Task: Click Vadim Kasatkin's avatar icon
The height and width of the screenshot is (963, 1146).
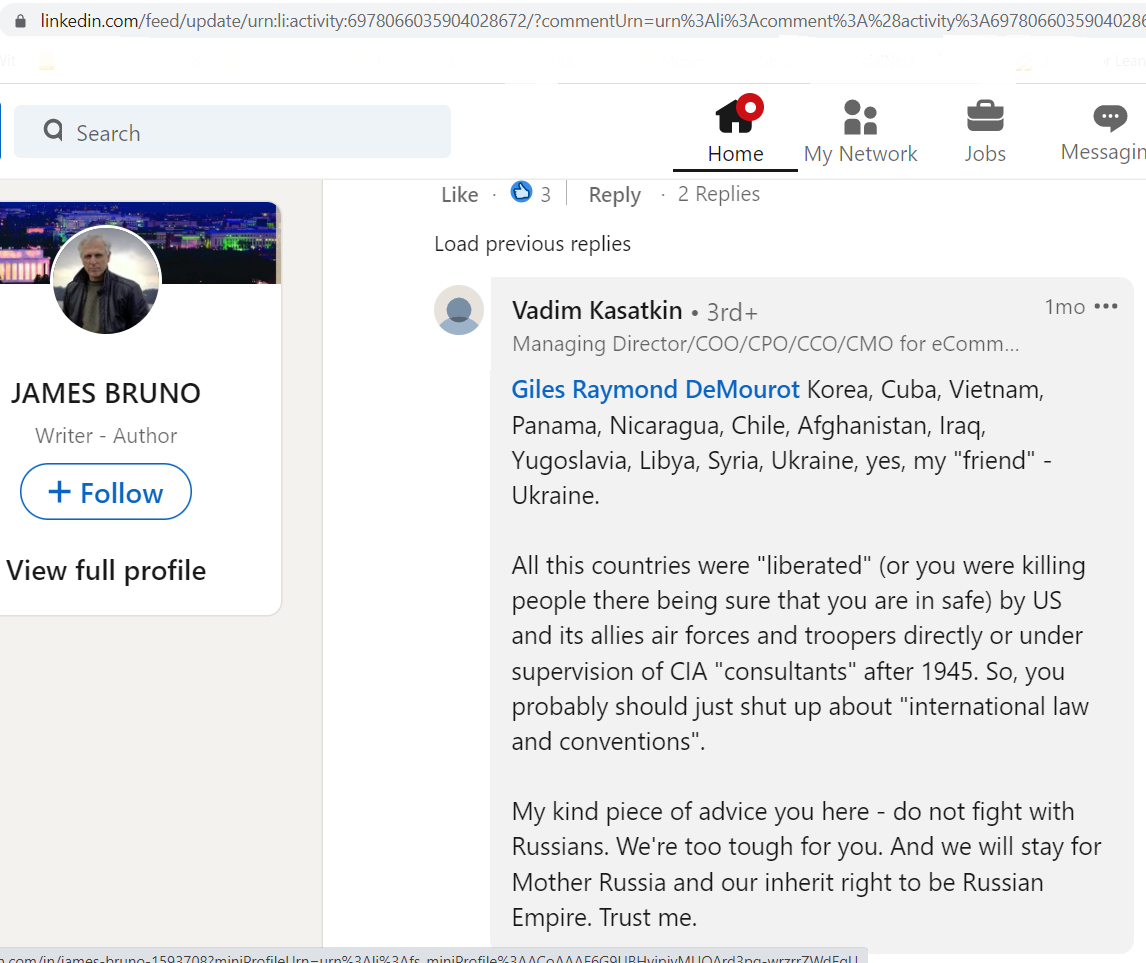Action: (x=459, y=310)
